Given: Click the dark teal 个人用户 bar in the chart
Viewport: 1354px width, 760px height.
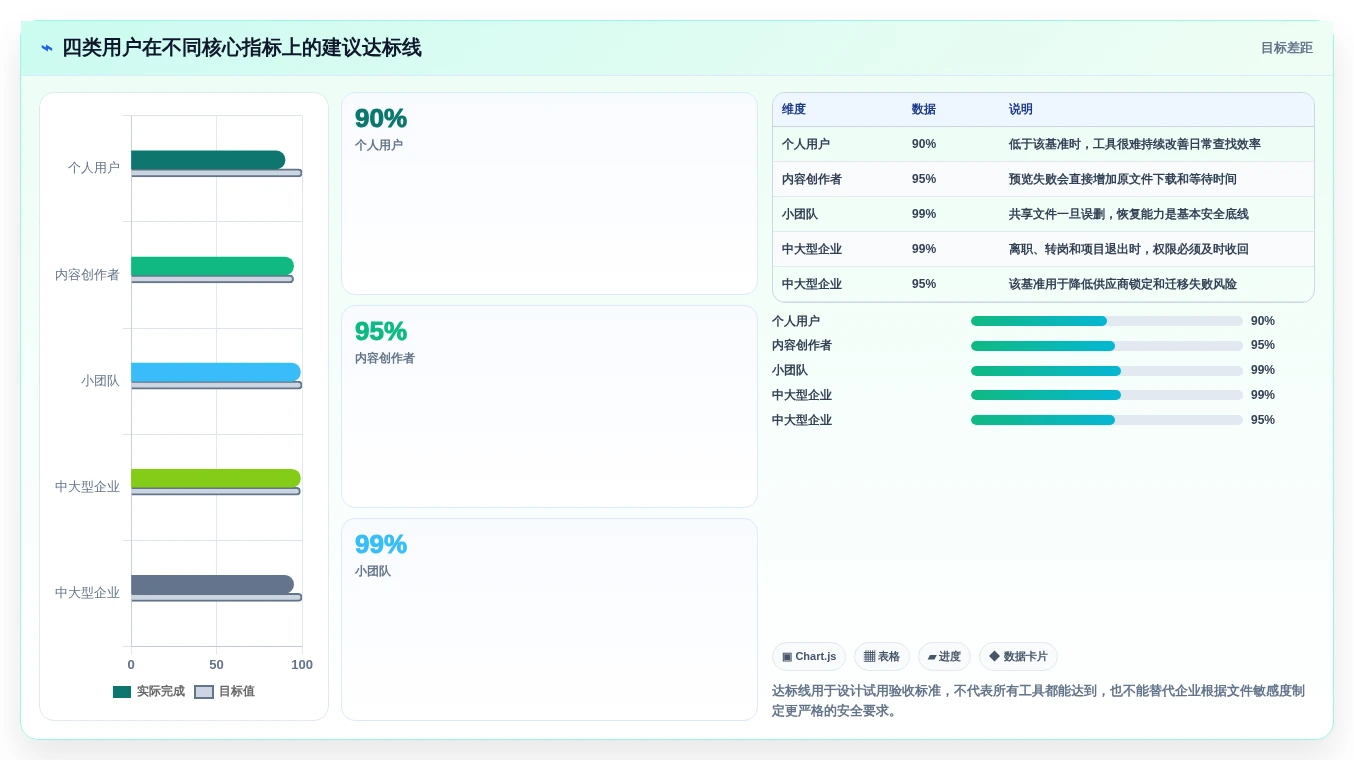Looking at the screenshot, I should pos(208,160).
